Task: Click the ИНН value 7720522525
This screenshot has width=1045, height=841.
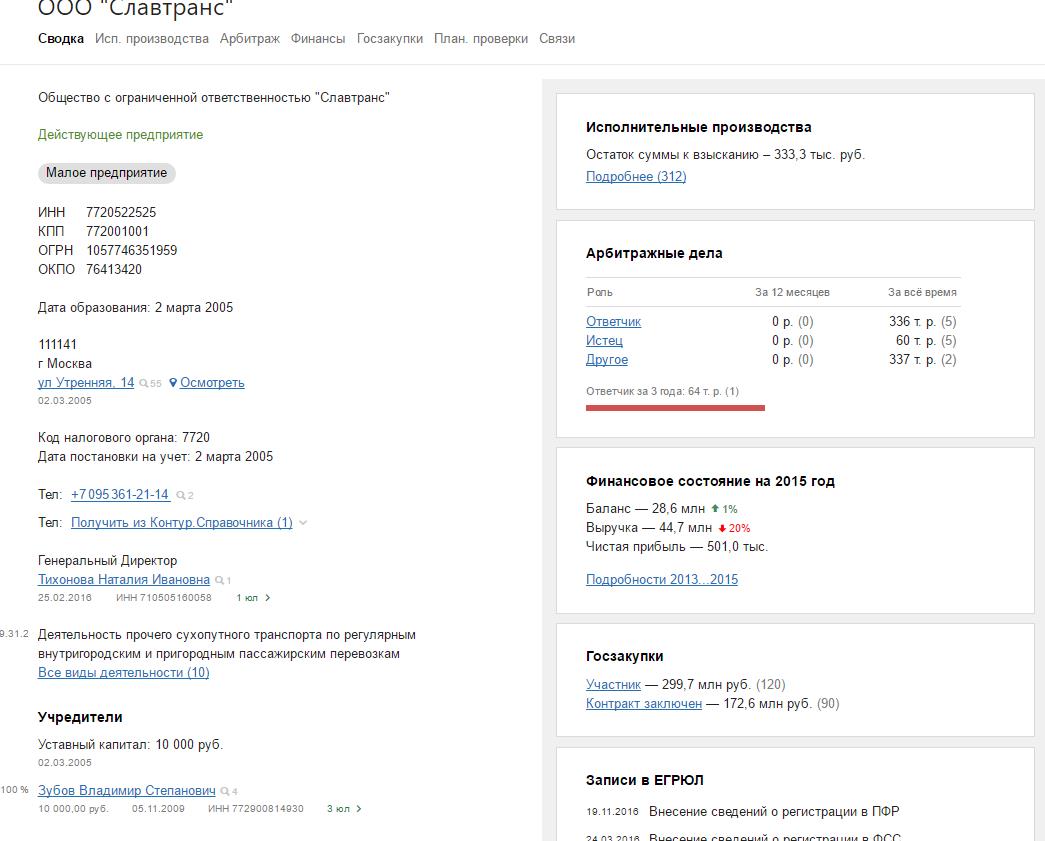Action: [121, 213]
